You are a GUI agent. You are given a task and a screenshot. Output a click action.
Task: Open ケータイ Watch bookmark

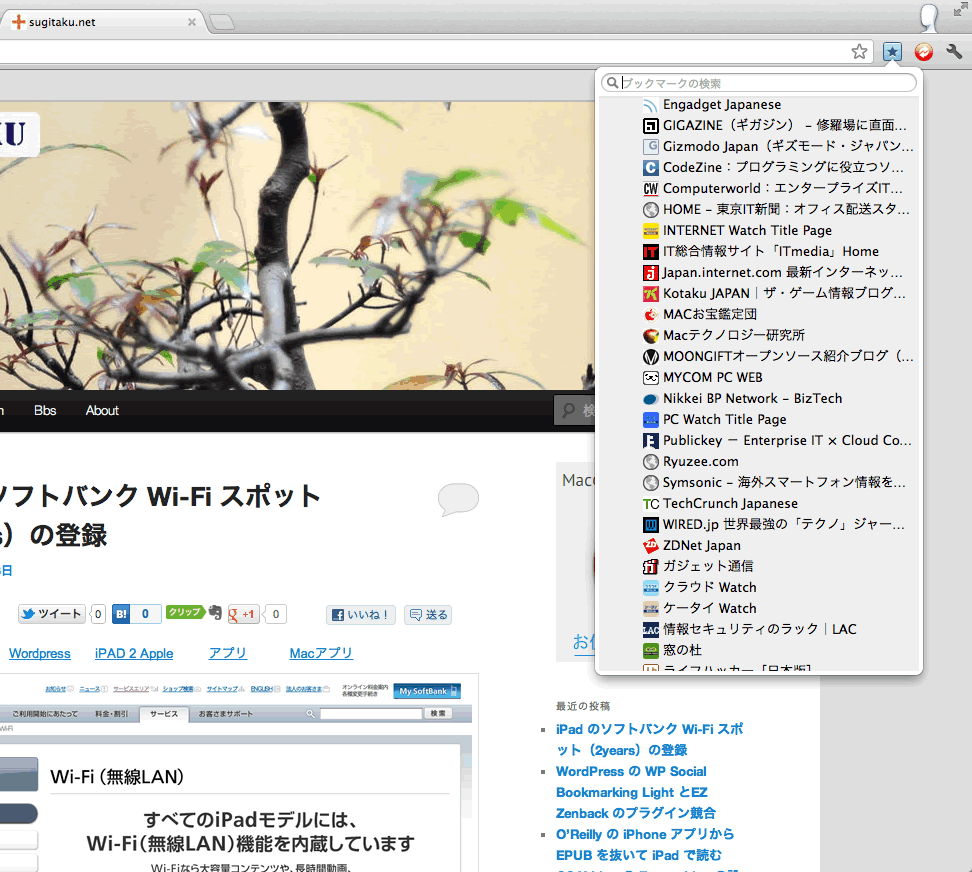click(x=759, y=609)
